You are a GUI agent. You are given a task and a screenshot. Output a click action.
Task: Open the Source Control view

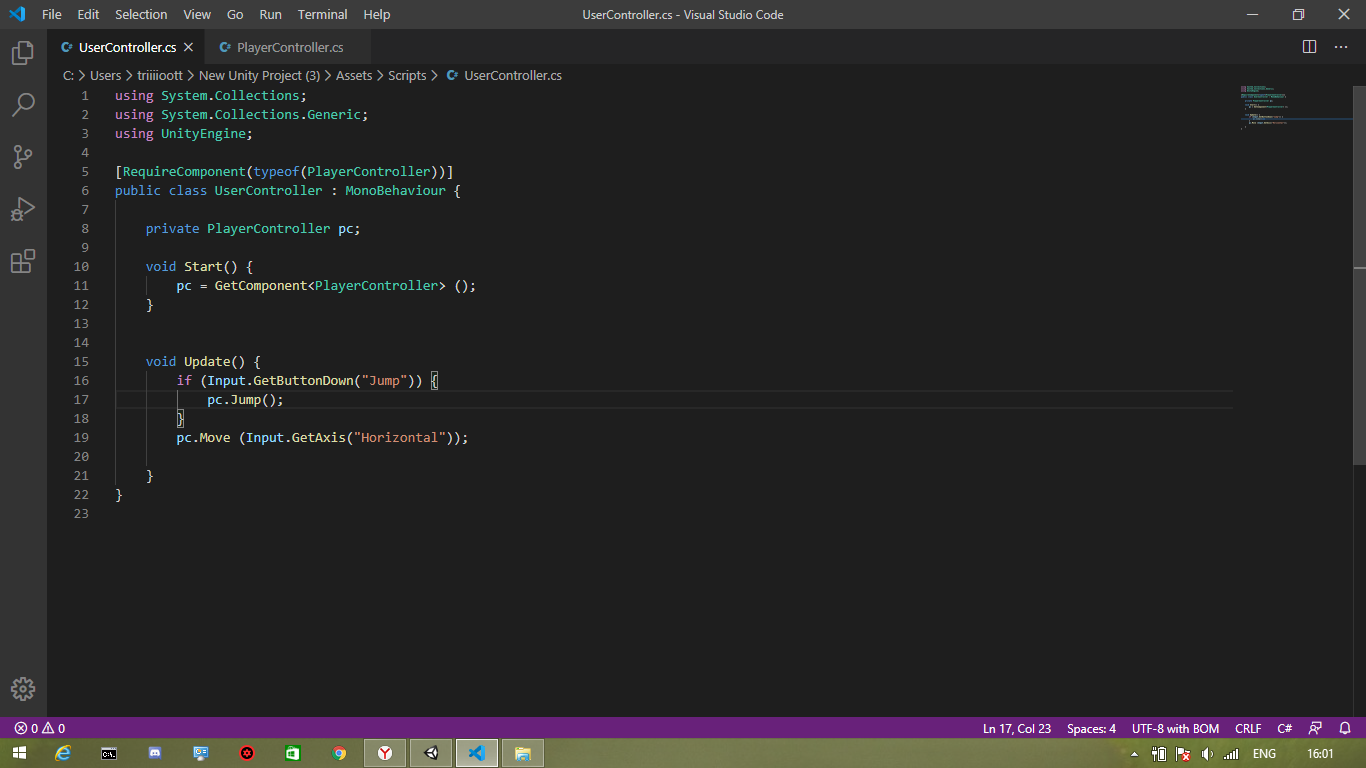coord(23,156)
